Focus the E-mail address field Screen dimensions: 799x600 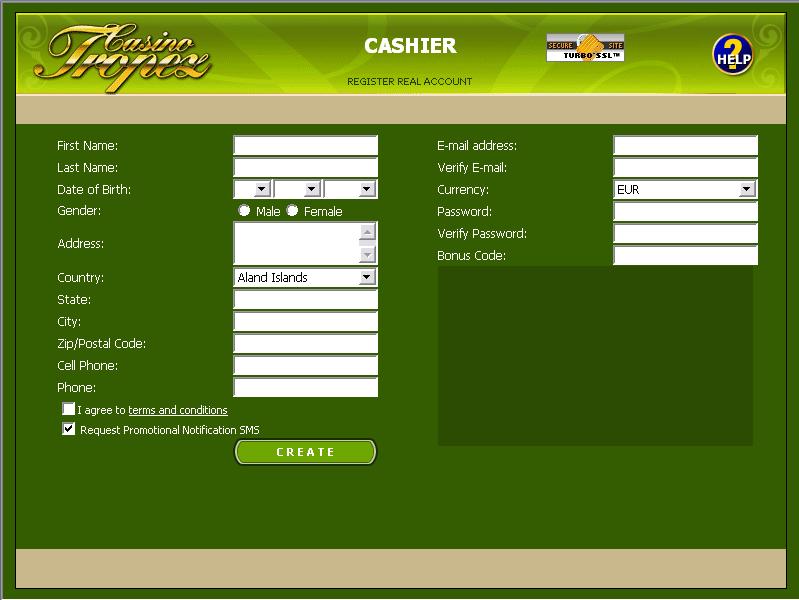[x=685, y=145]
